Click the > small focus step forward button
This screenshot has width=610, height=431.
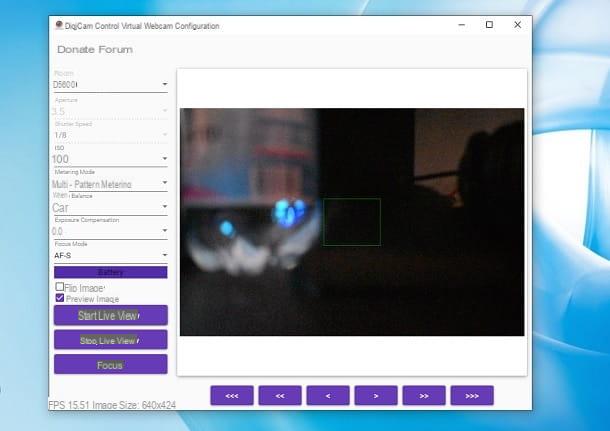tap(376, 396)
